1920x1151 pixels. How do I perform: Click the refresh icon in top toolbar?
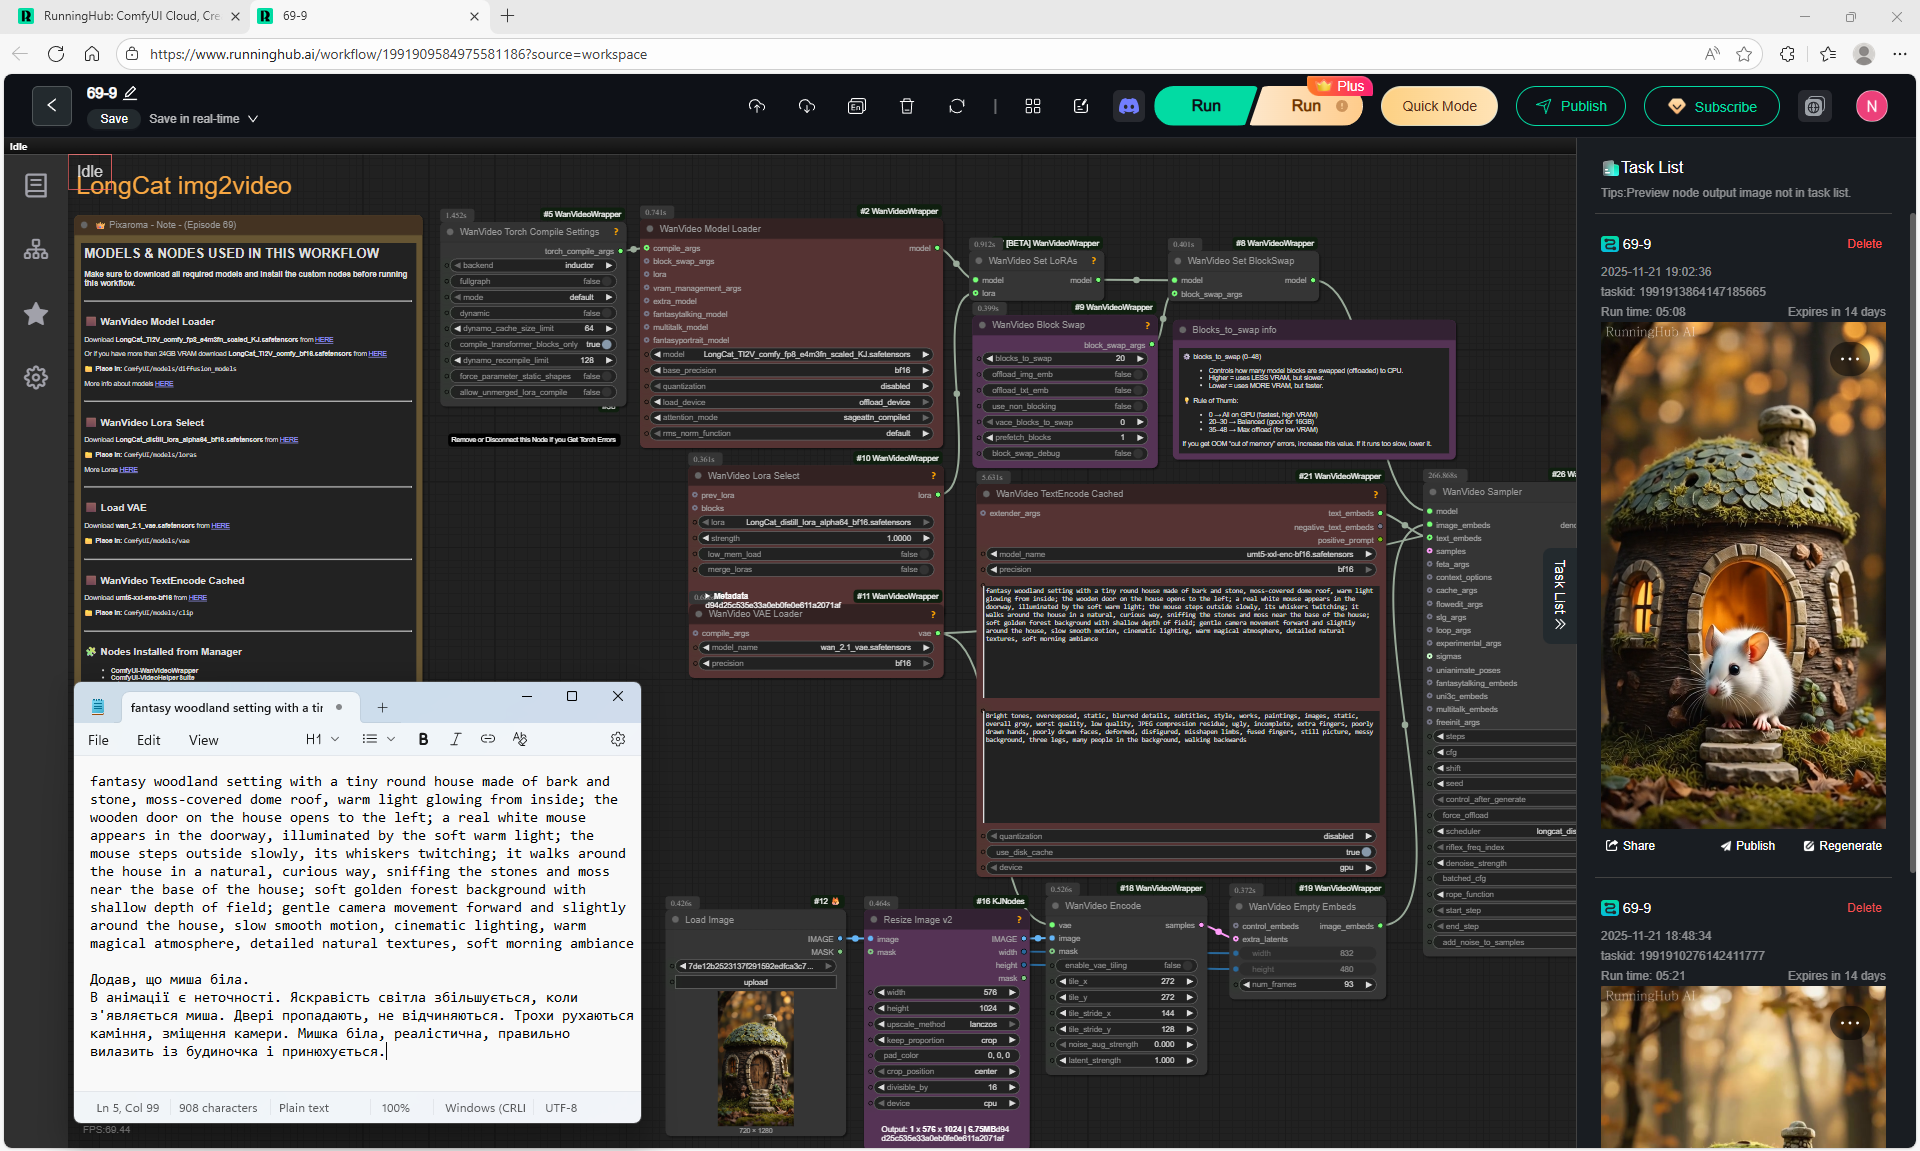pyautogui.click(x=957, y=106)
